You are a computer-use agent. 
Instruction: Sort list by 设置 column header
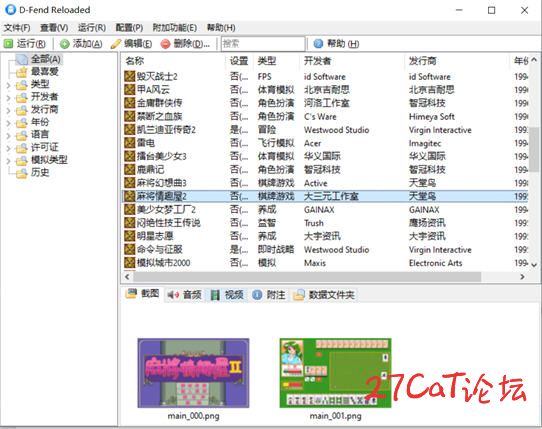tap(239, 61)
